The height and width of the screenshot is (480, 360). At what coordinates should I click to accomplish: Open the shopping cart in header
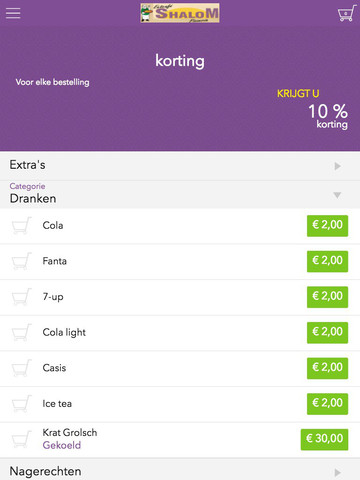point(347,13)
